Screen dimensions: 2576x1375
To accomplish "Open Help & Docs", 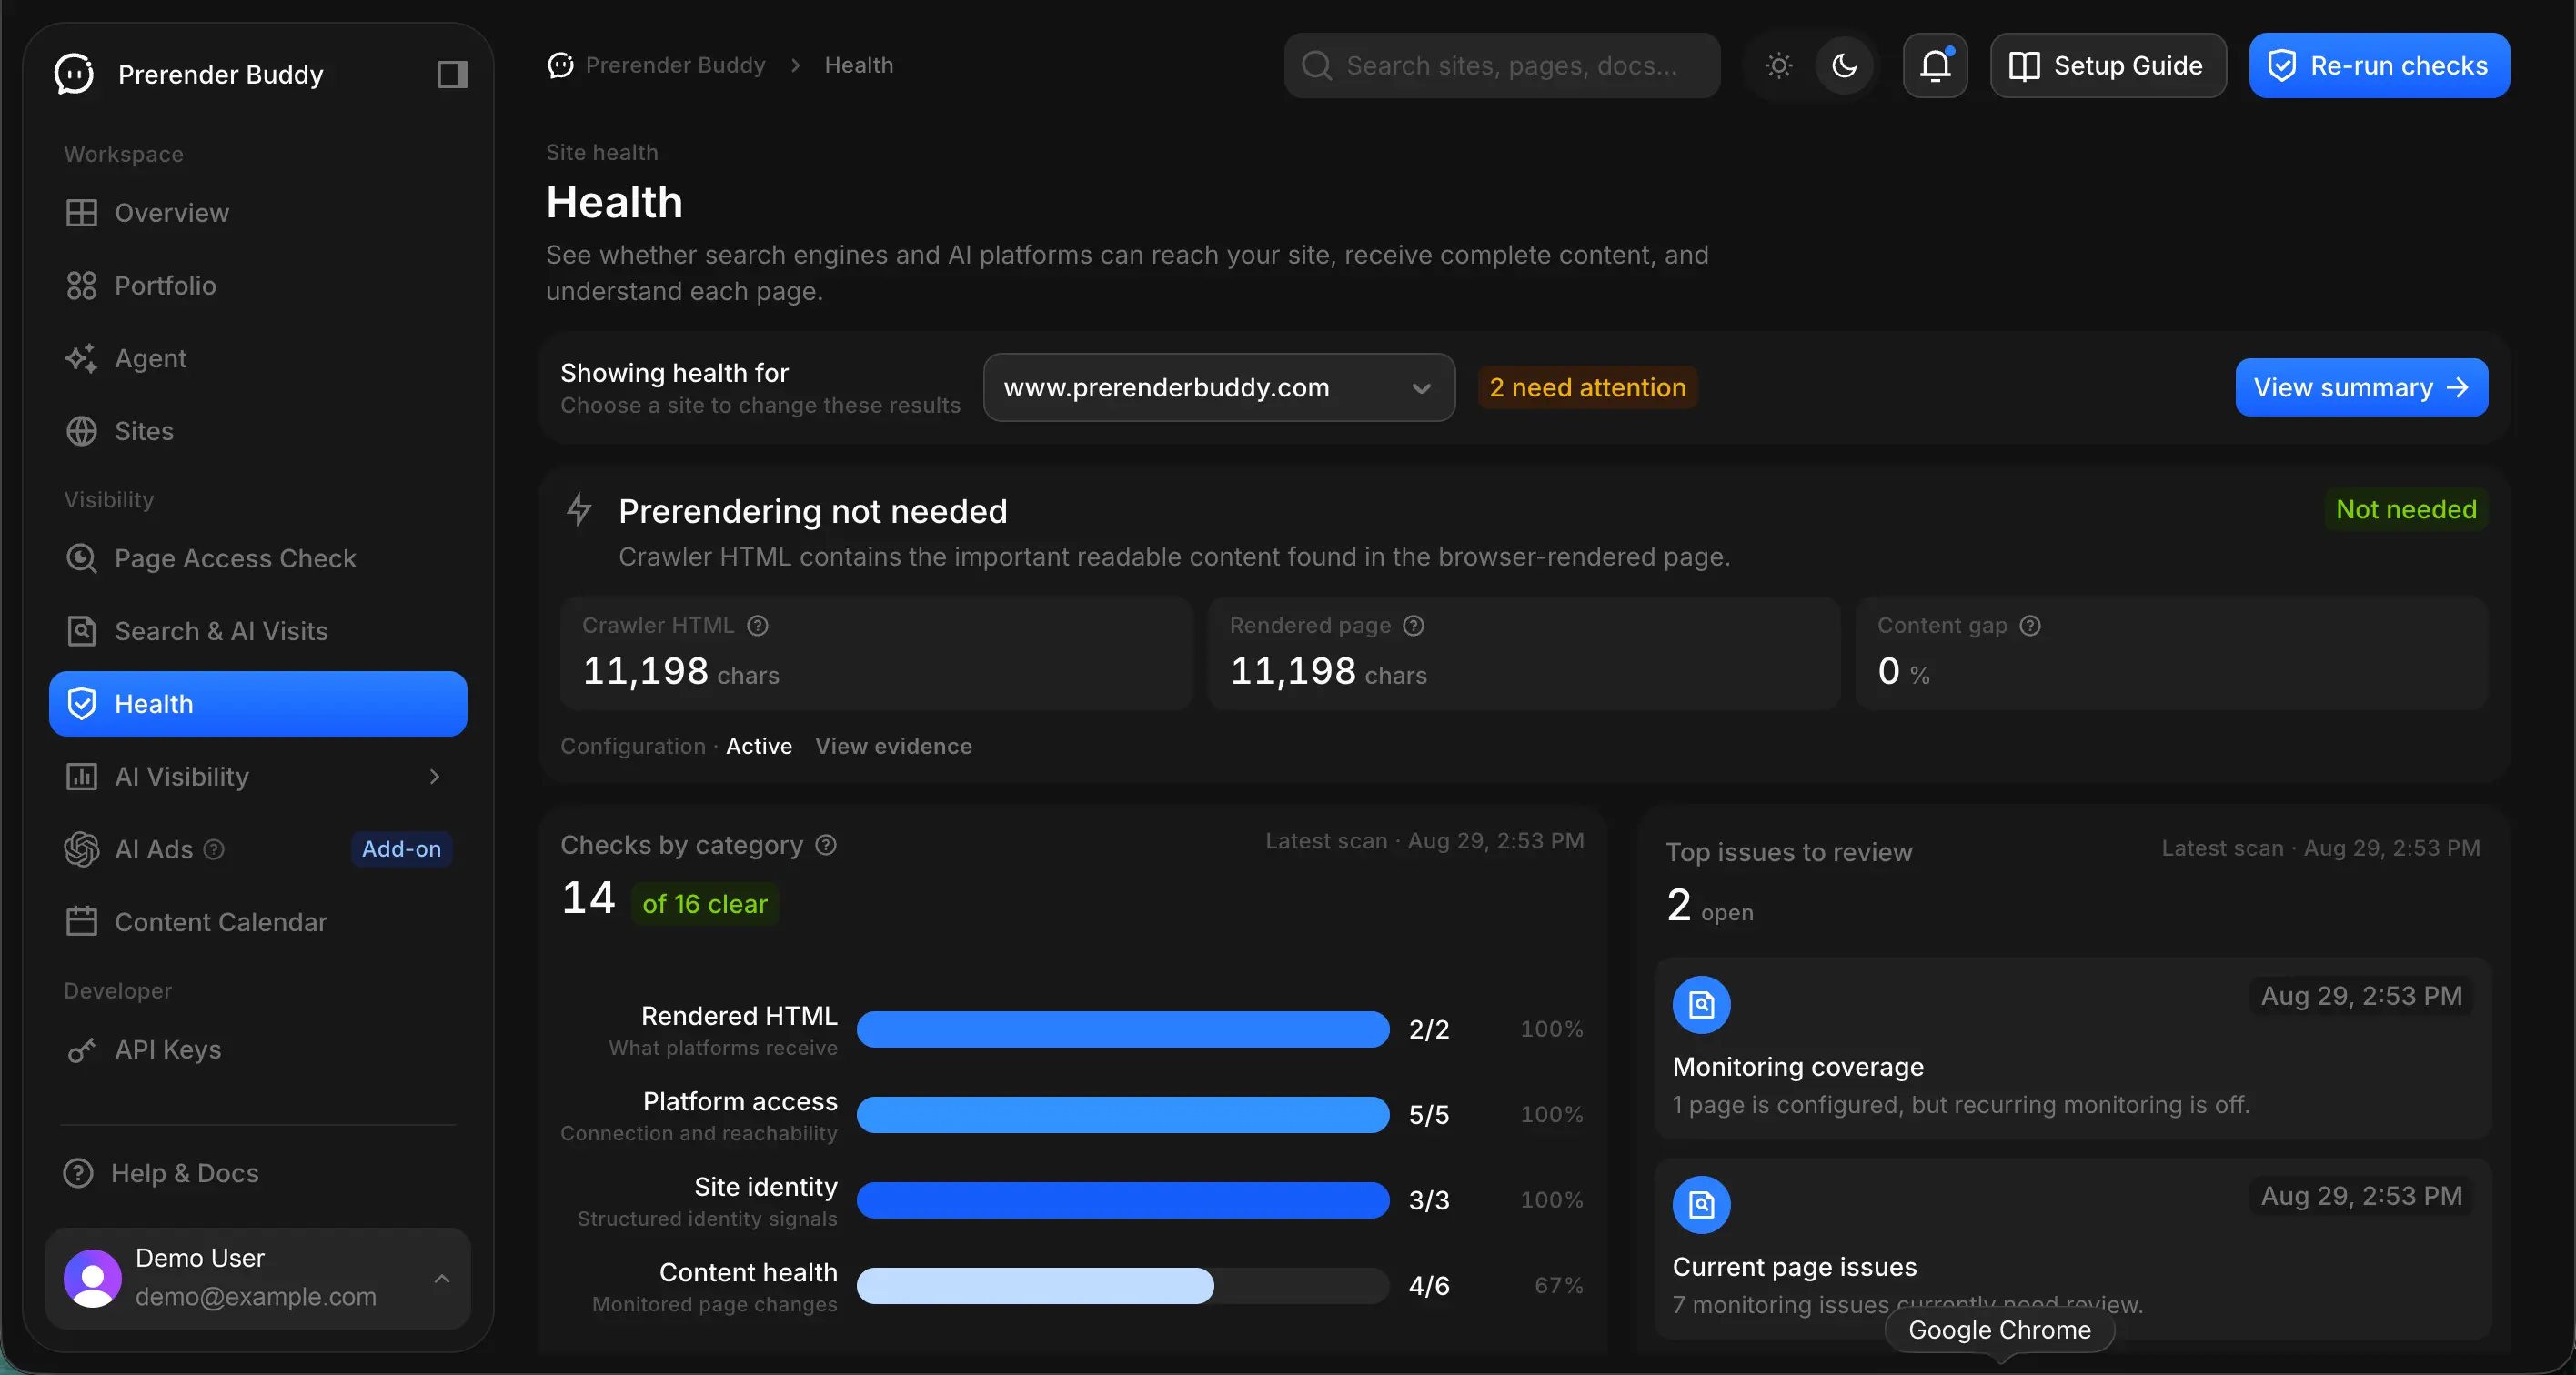I will pos(258,1173).
